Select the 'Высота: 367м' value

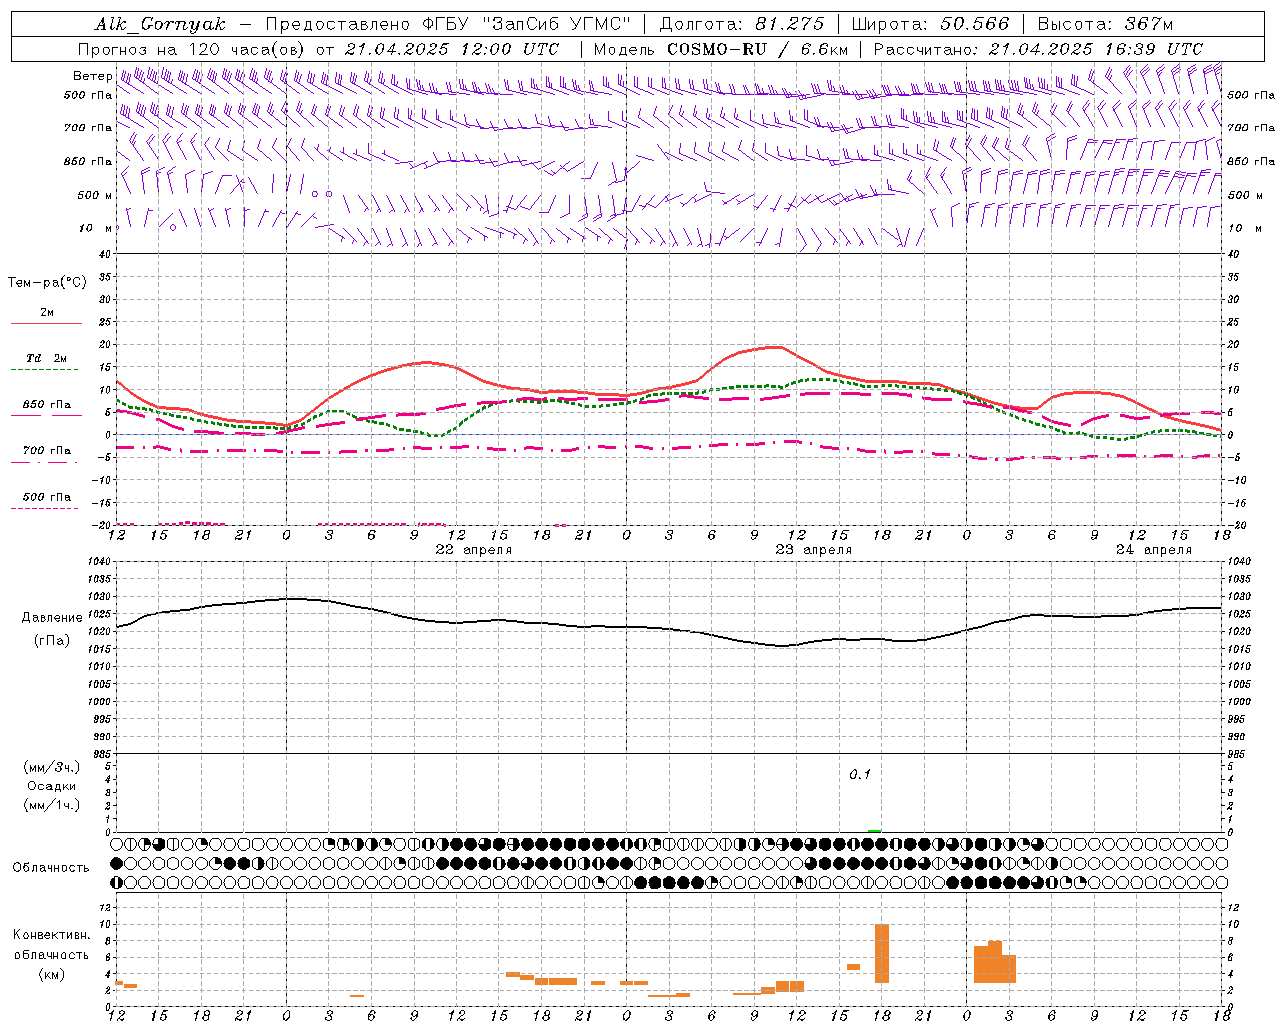tap(1105, 24)
